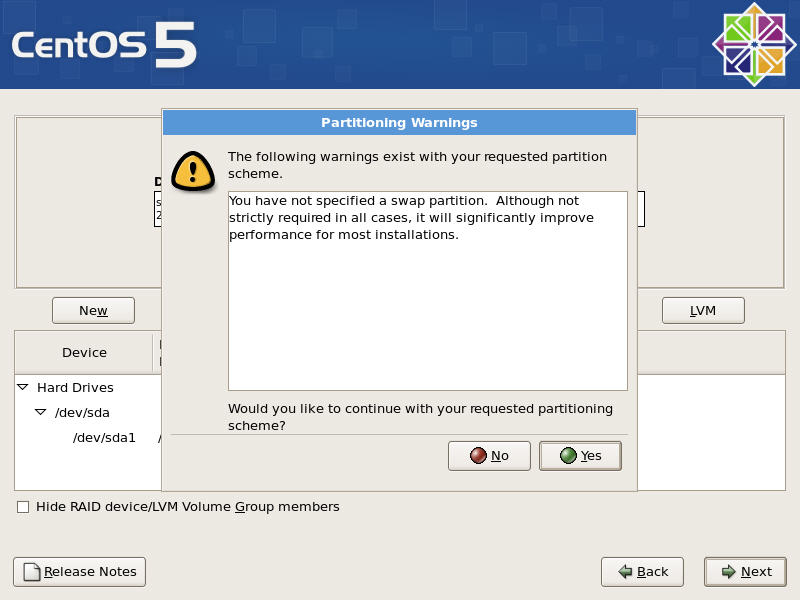Open the LVM configuration button
Screen dimensions: 800x600
(x=703, y=310)
